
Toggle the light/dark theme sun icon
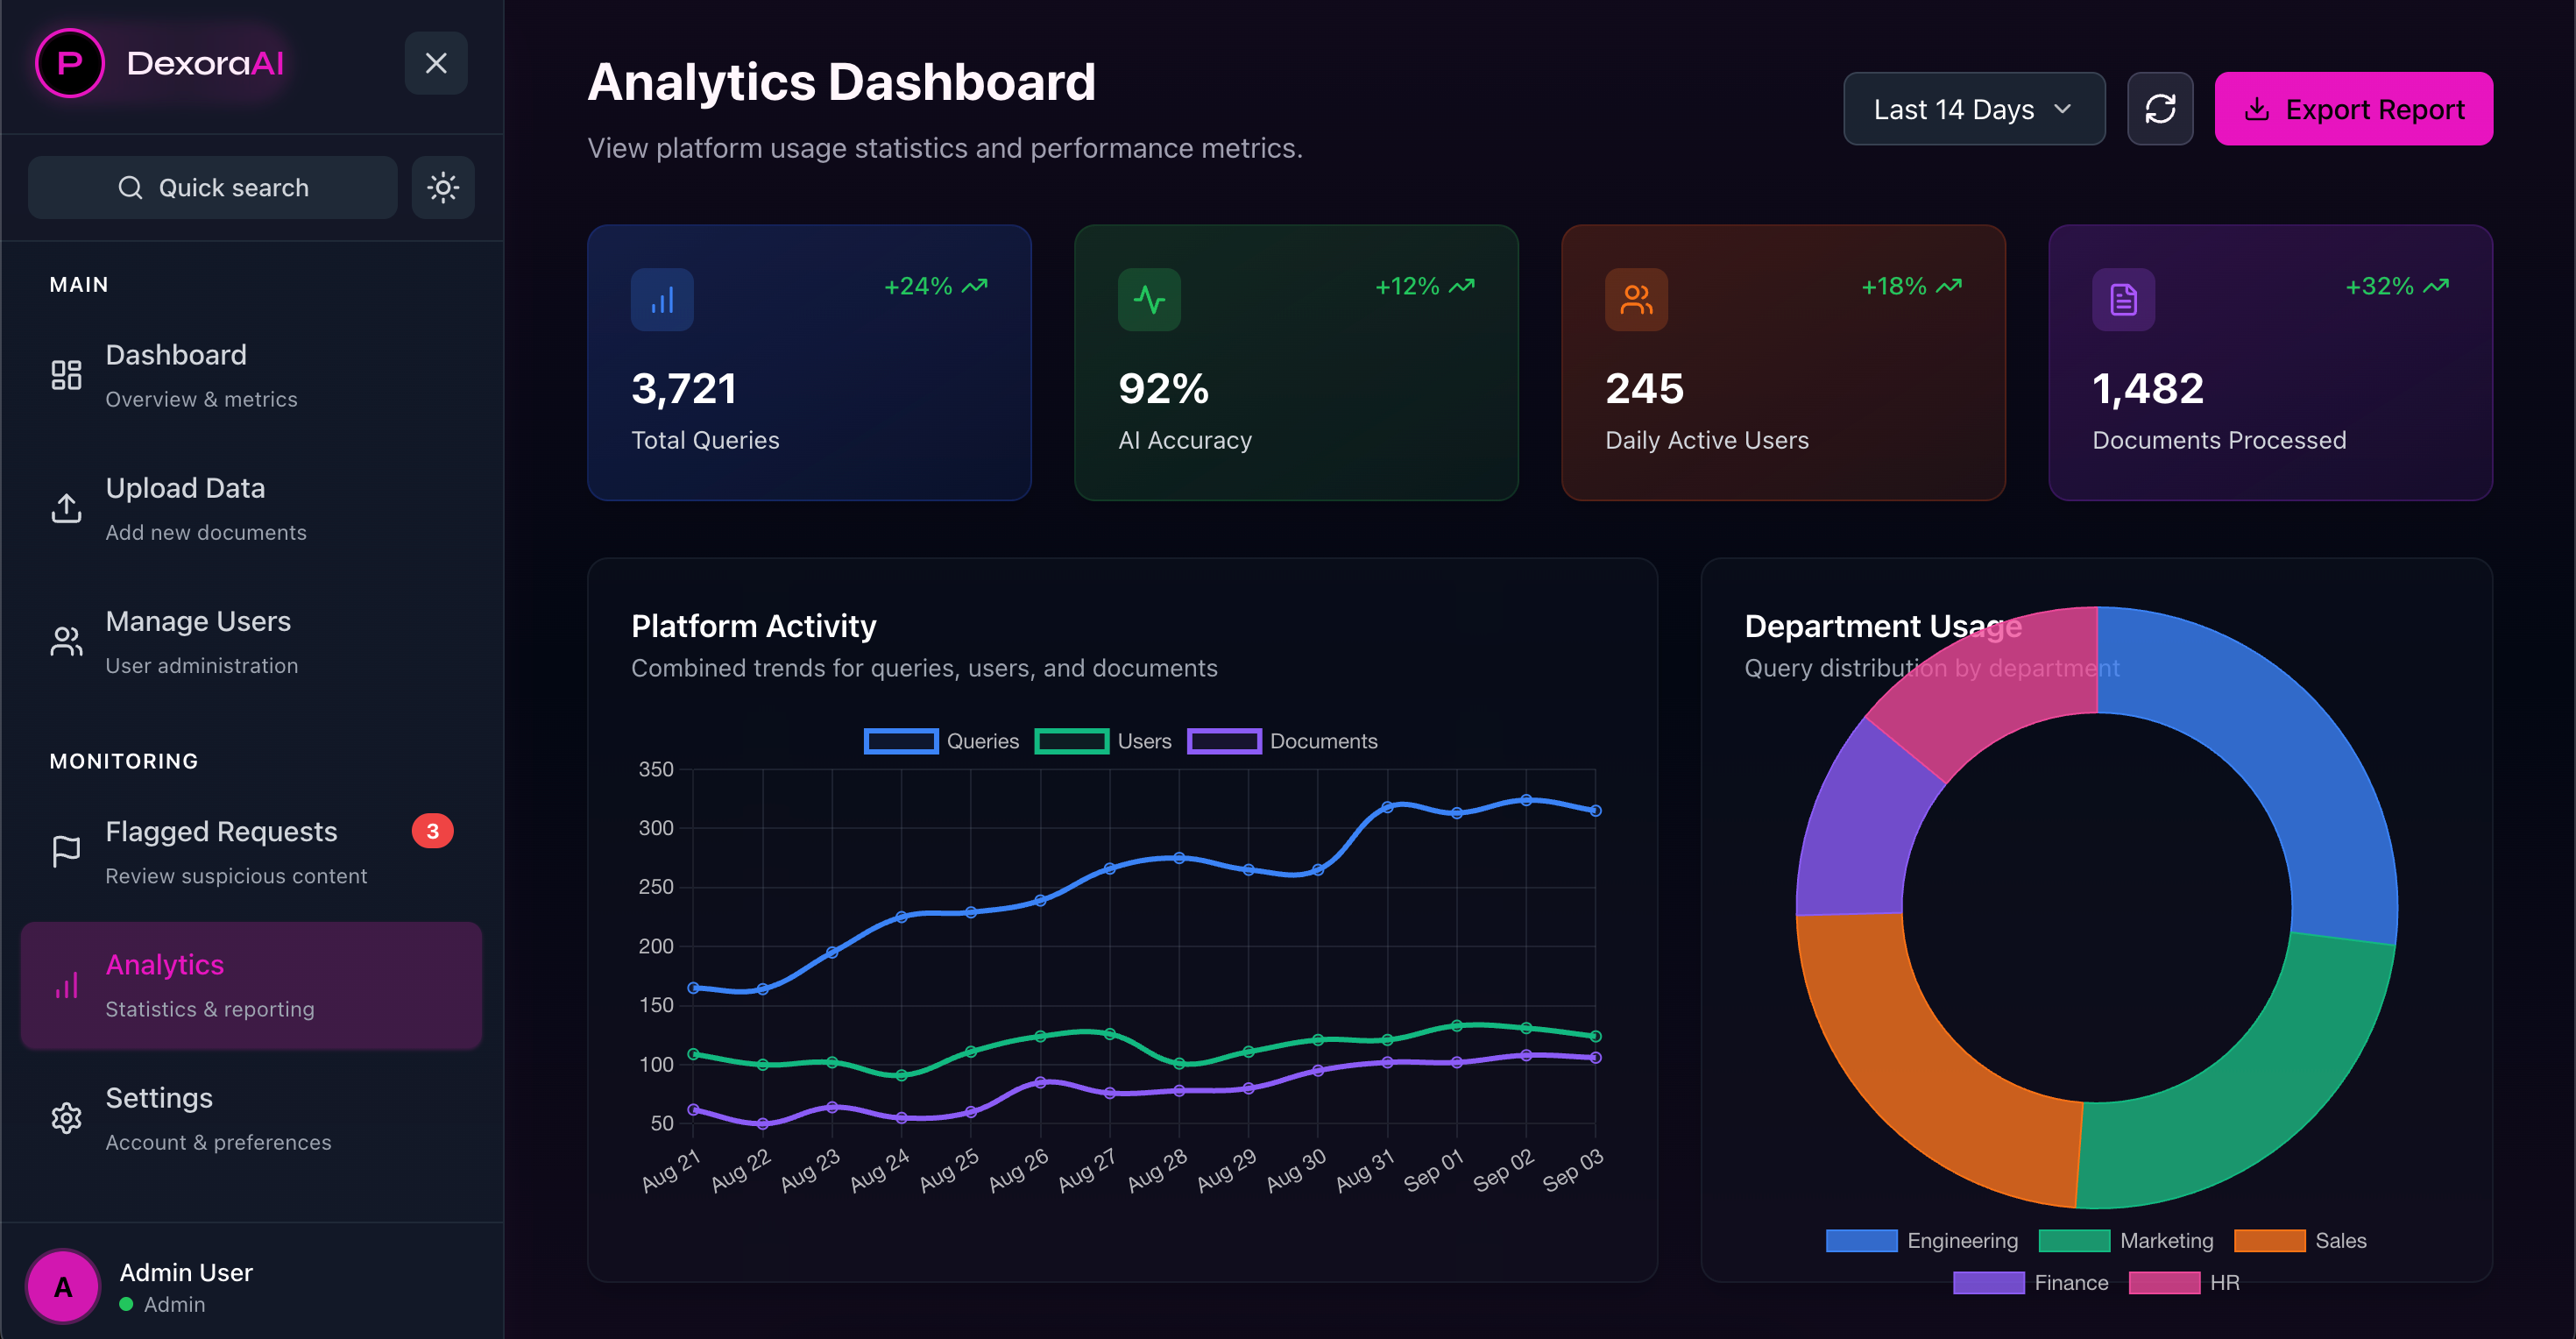click(x=443, y=187)
